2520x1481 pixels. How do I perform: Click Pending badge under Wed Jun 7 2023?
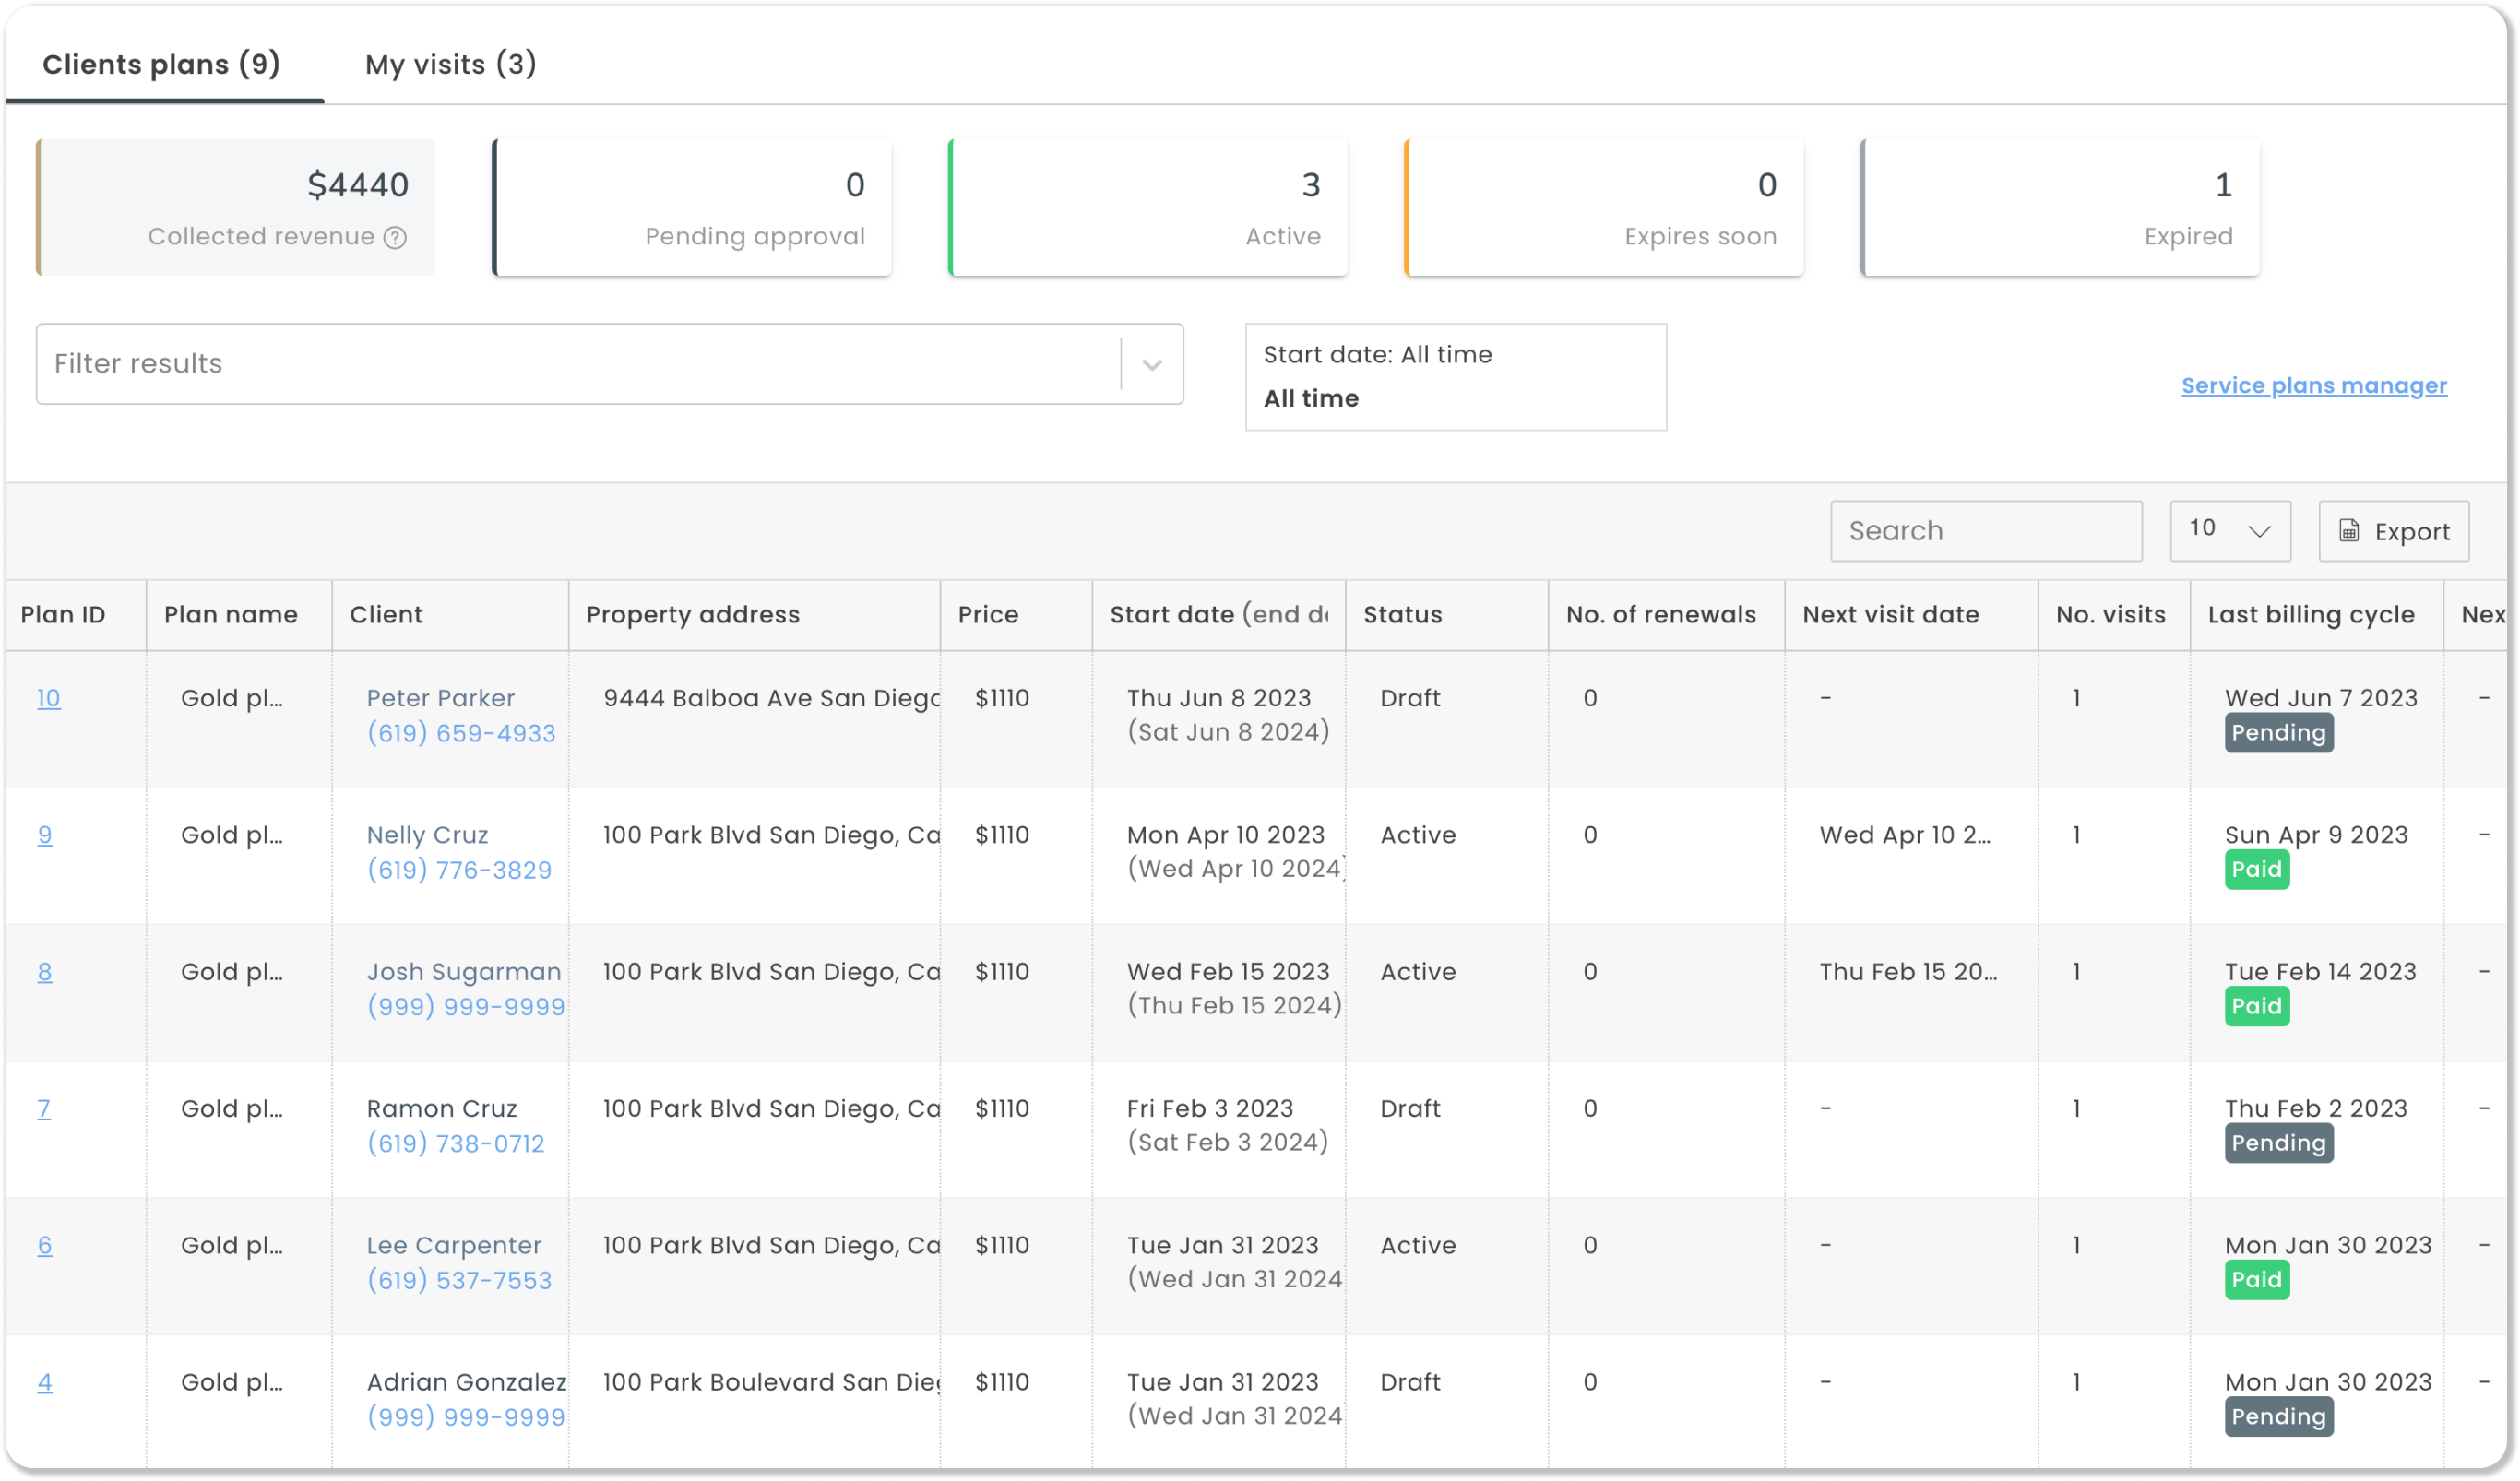(2279, 733)
